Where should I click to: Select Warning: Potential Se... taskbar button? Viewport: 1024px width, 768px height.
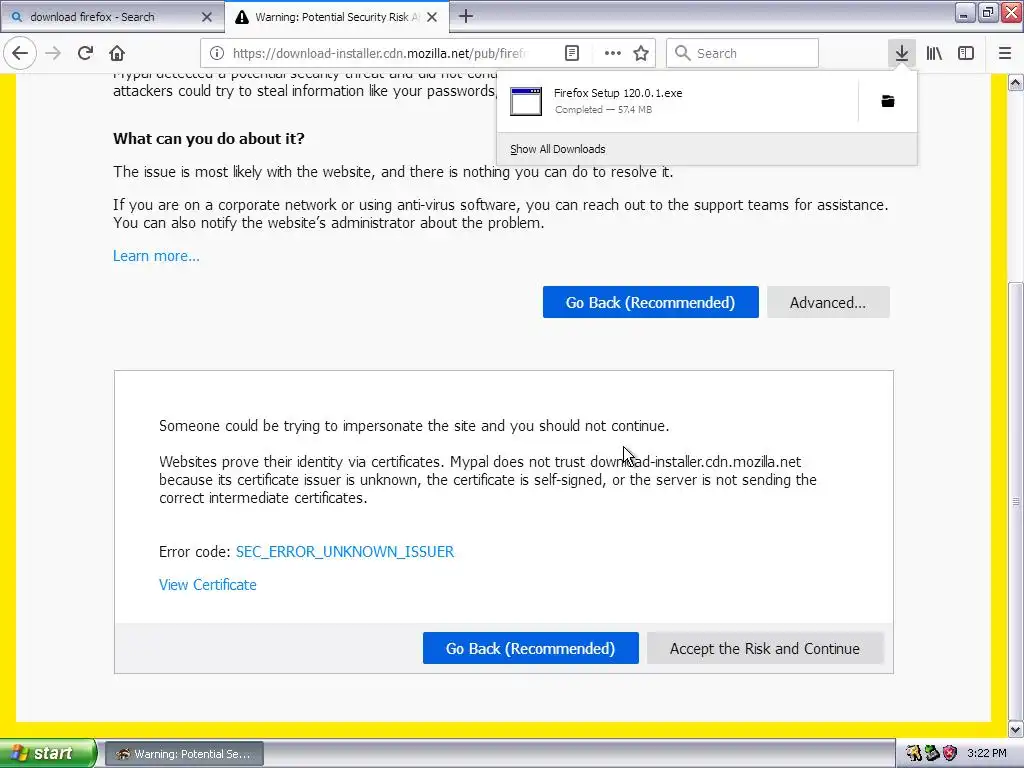[x=184, y=754]
